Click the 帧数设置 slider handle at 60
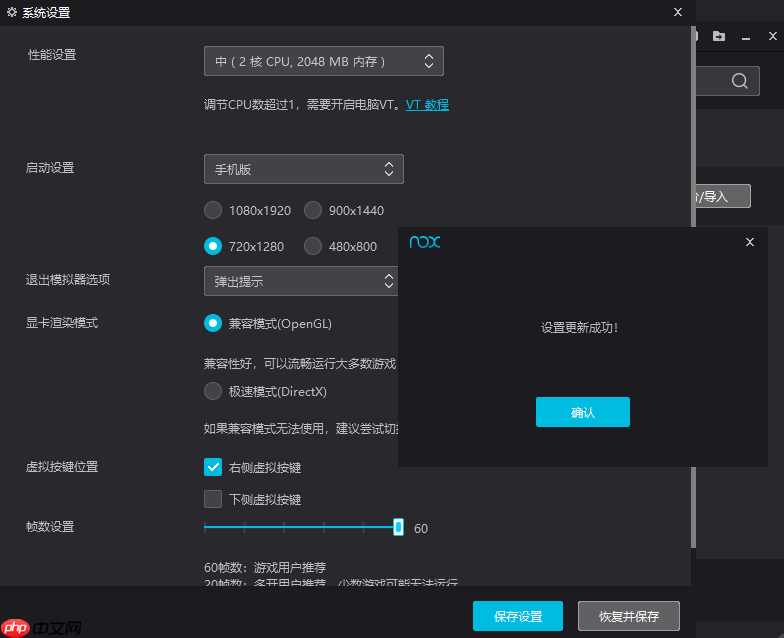The image size is (784, 638). pyautogui.click(x=398, y=527)
